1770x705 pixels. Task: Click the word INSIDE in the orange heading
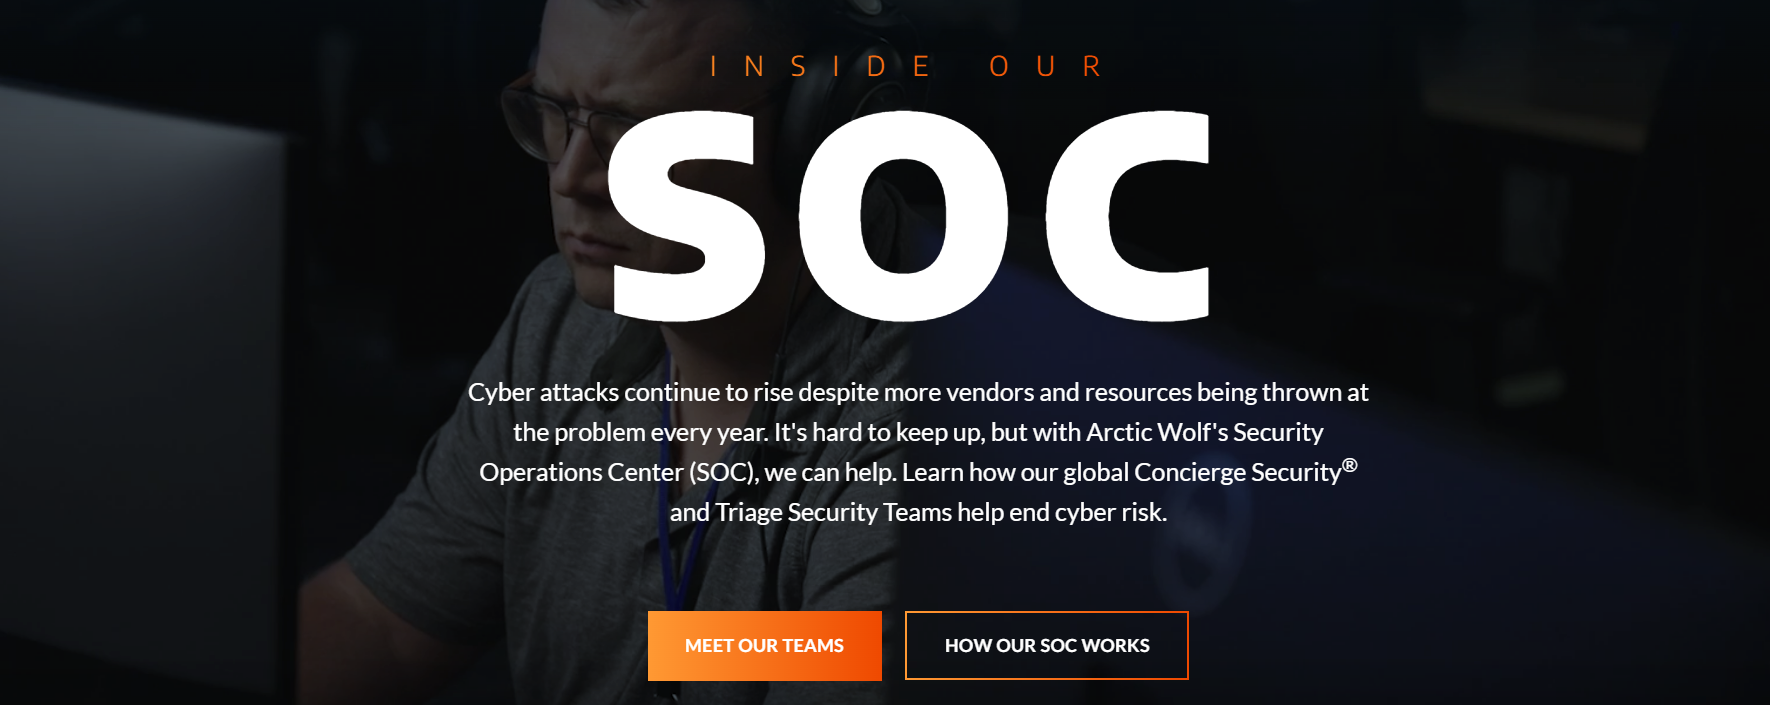click(821, 67)
